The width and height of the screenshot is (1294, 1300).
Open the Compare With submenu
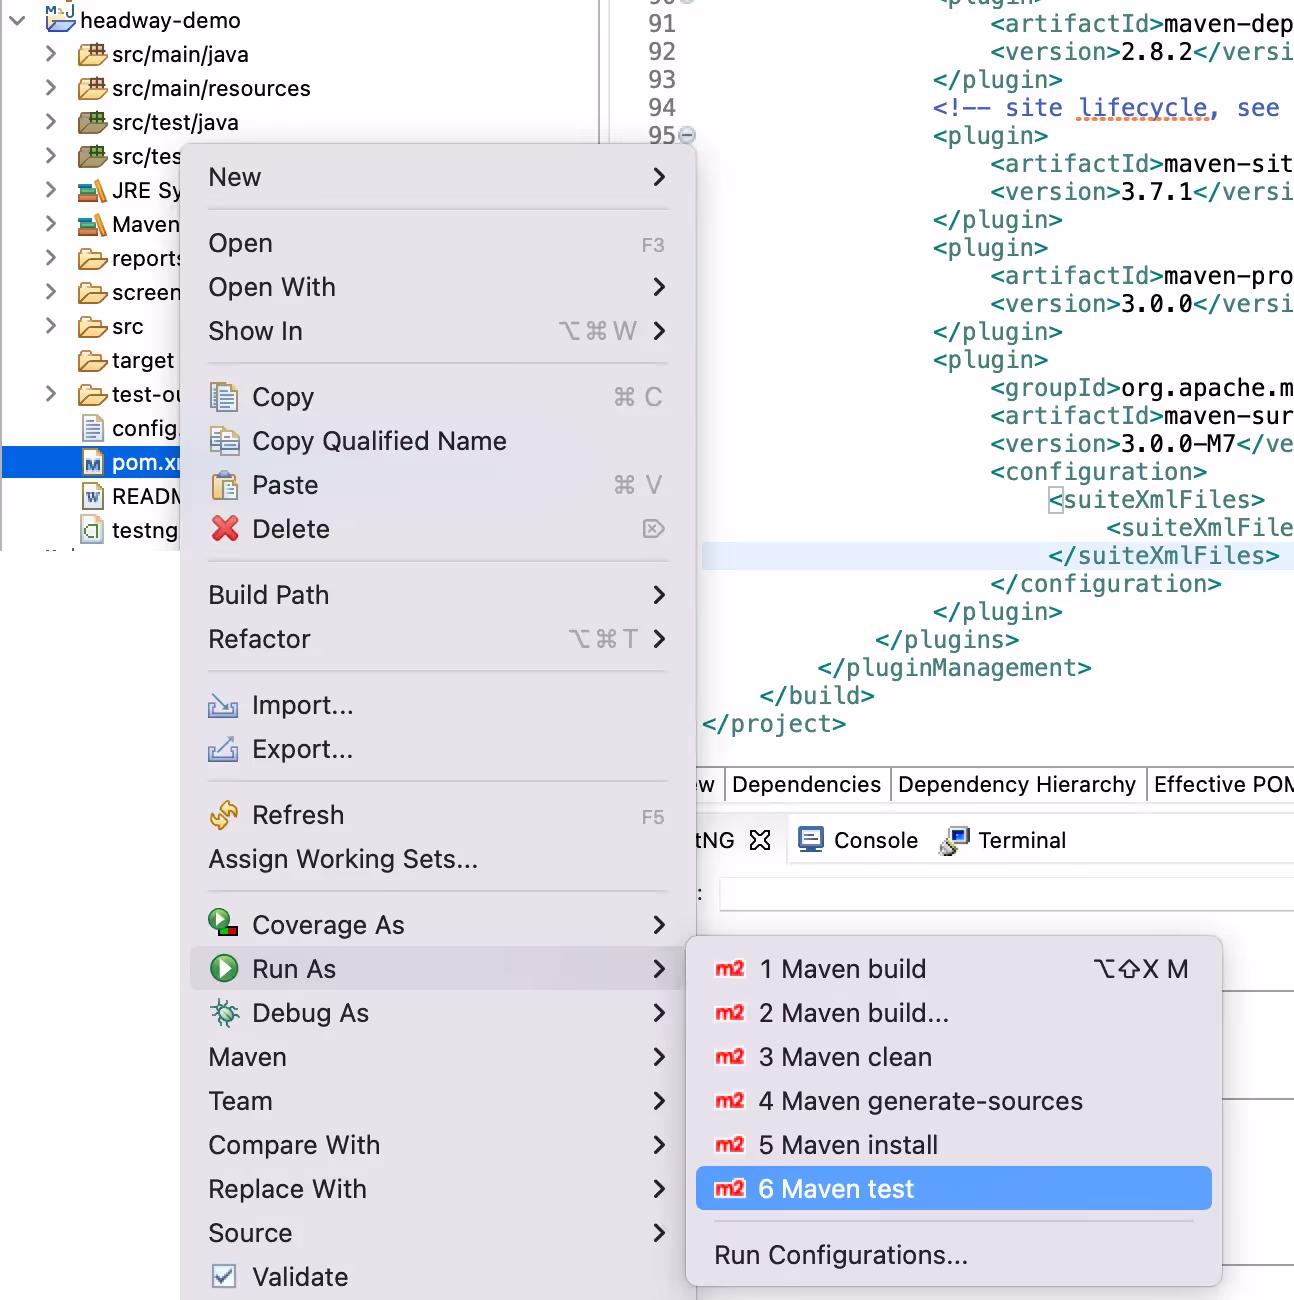coord(437,1145)
